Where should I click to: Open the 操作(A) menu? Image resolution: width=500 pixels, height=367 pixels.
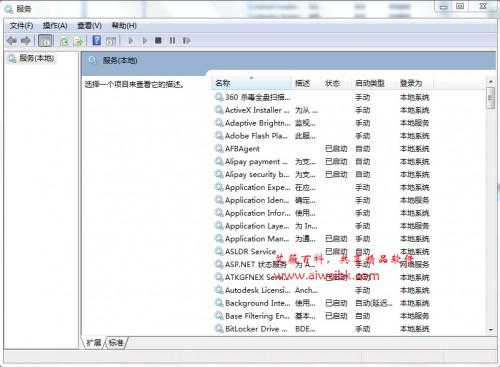point(55,26)
